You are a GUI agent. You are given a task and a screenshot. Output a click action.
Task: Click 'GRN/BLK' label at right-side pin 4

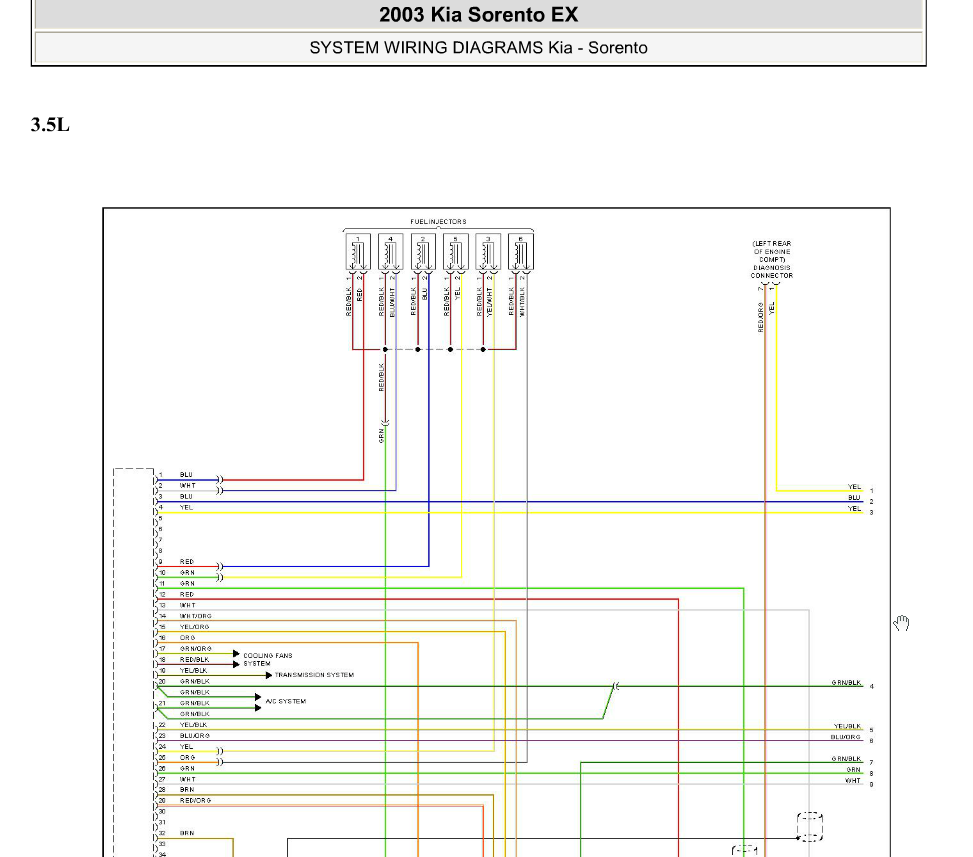(846, 683)
